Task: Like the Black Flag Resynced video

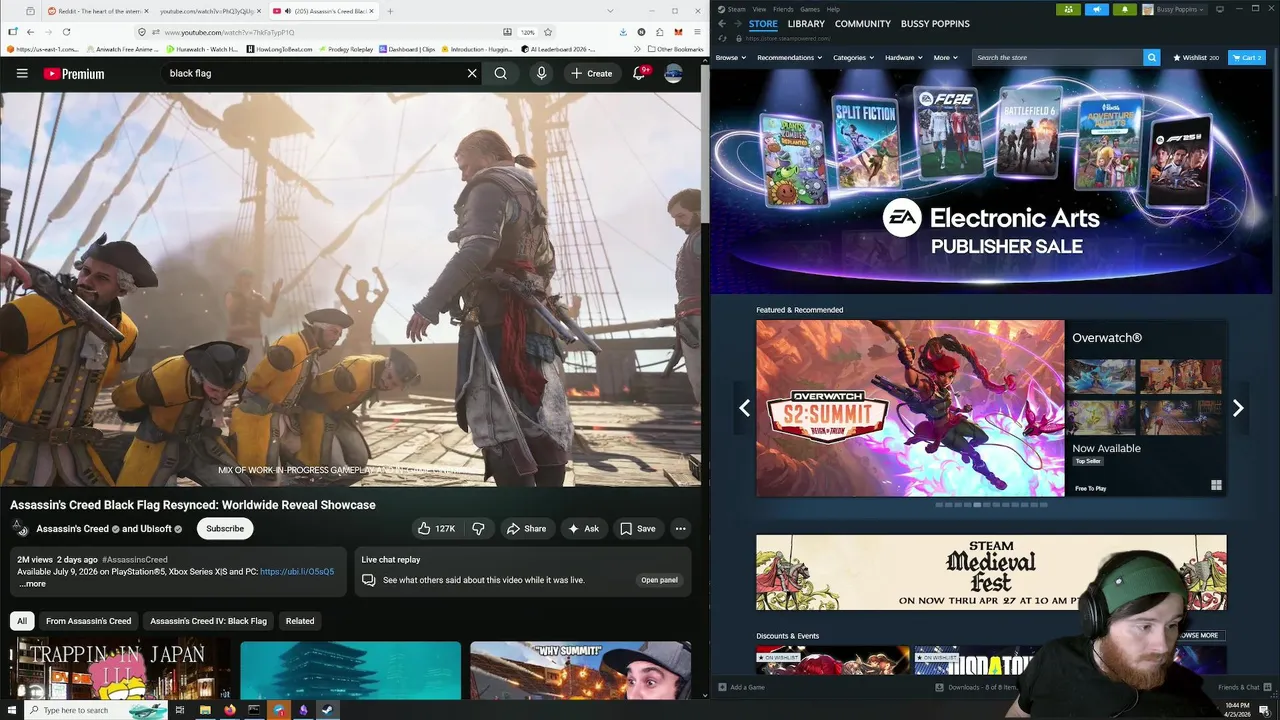Action: (436, 528)
